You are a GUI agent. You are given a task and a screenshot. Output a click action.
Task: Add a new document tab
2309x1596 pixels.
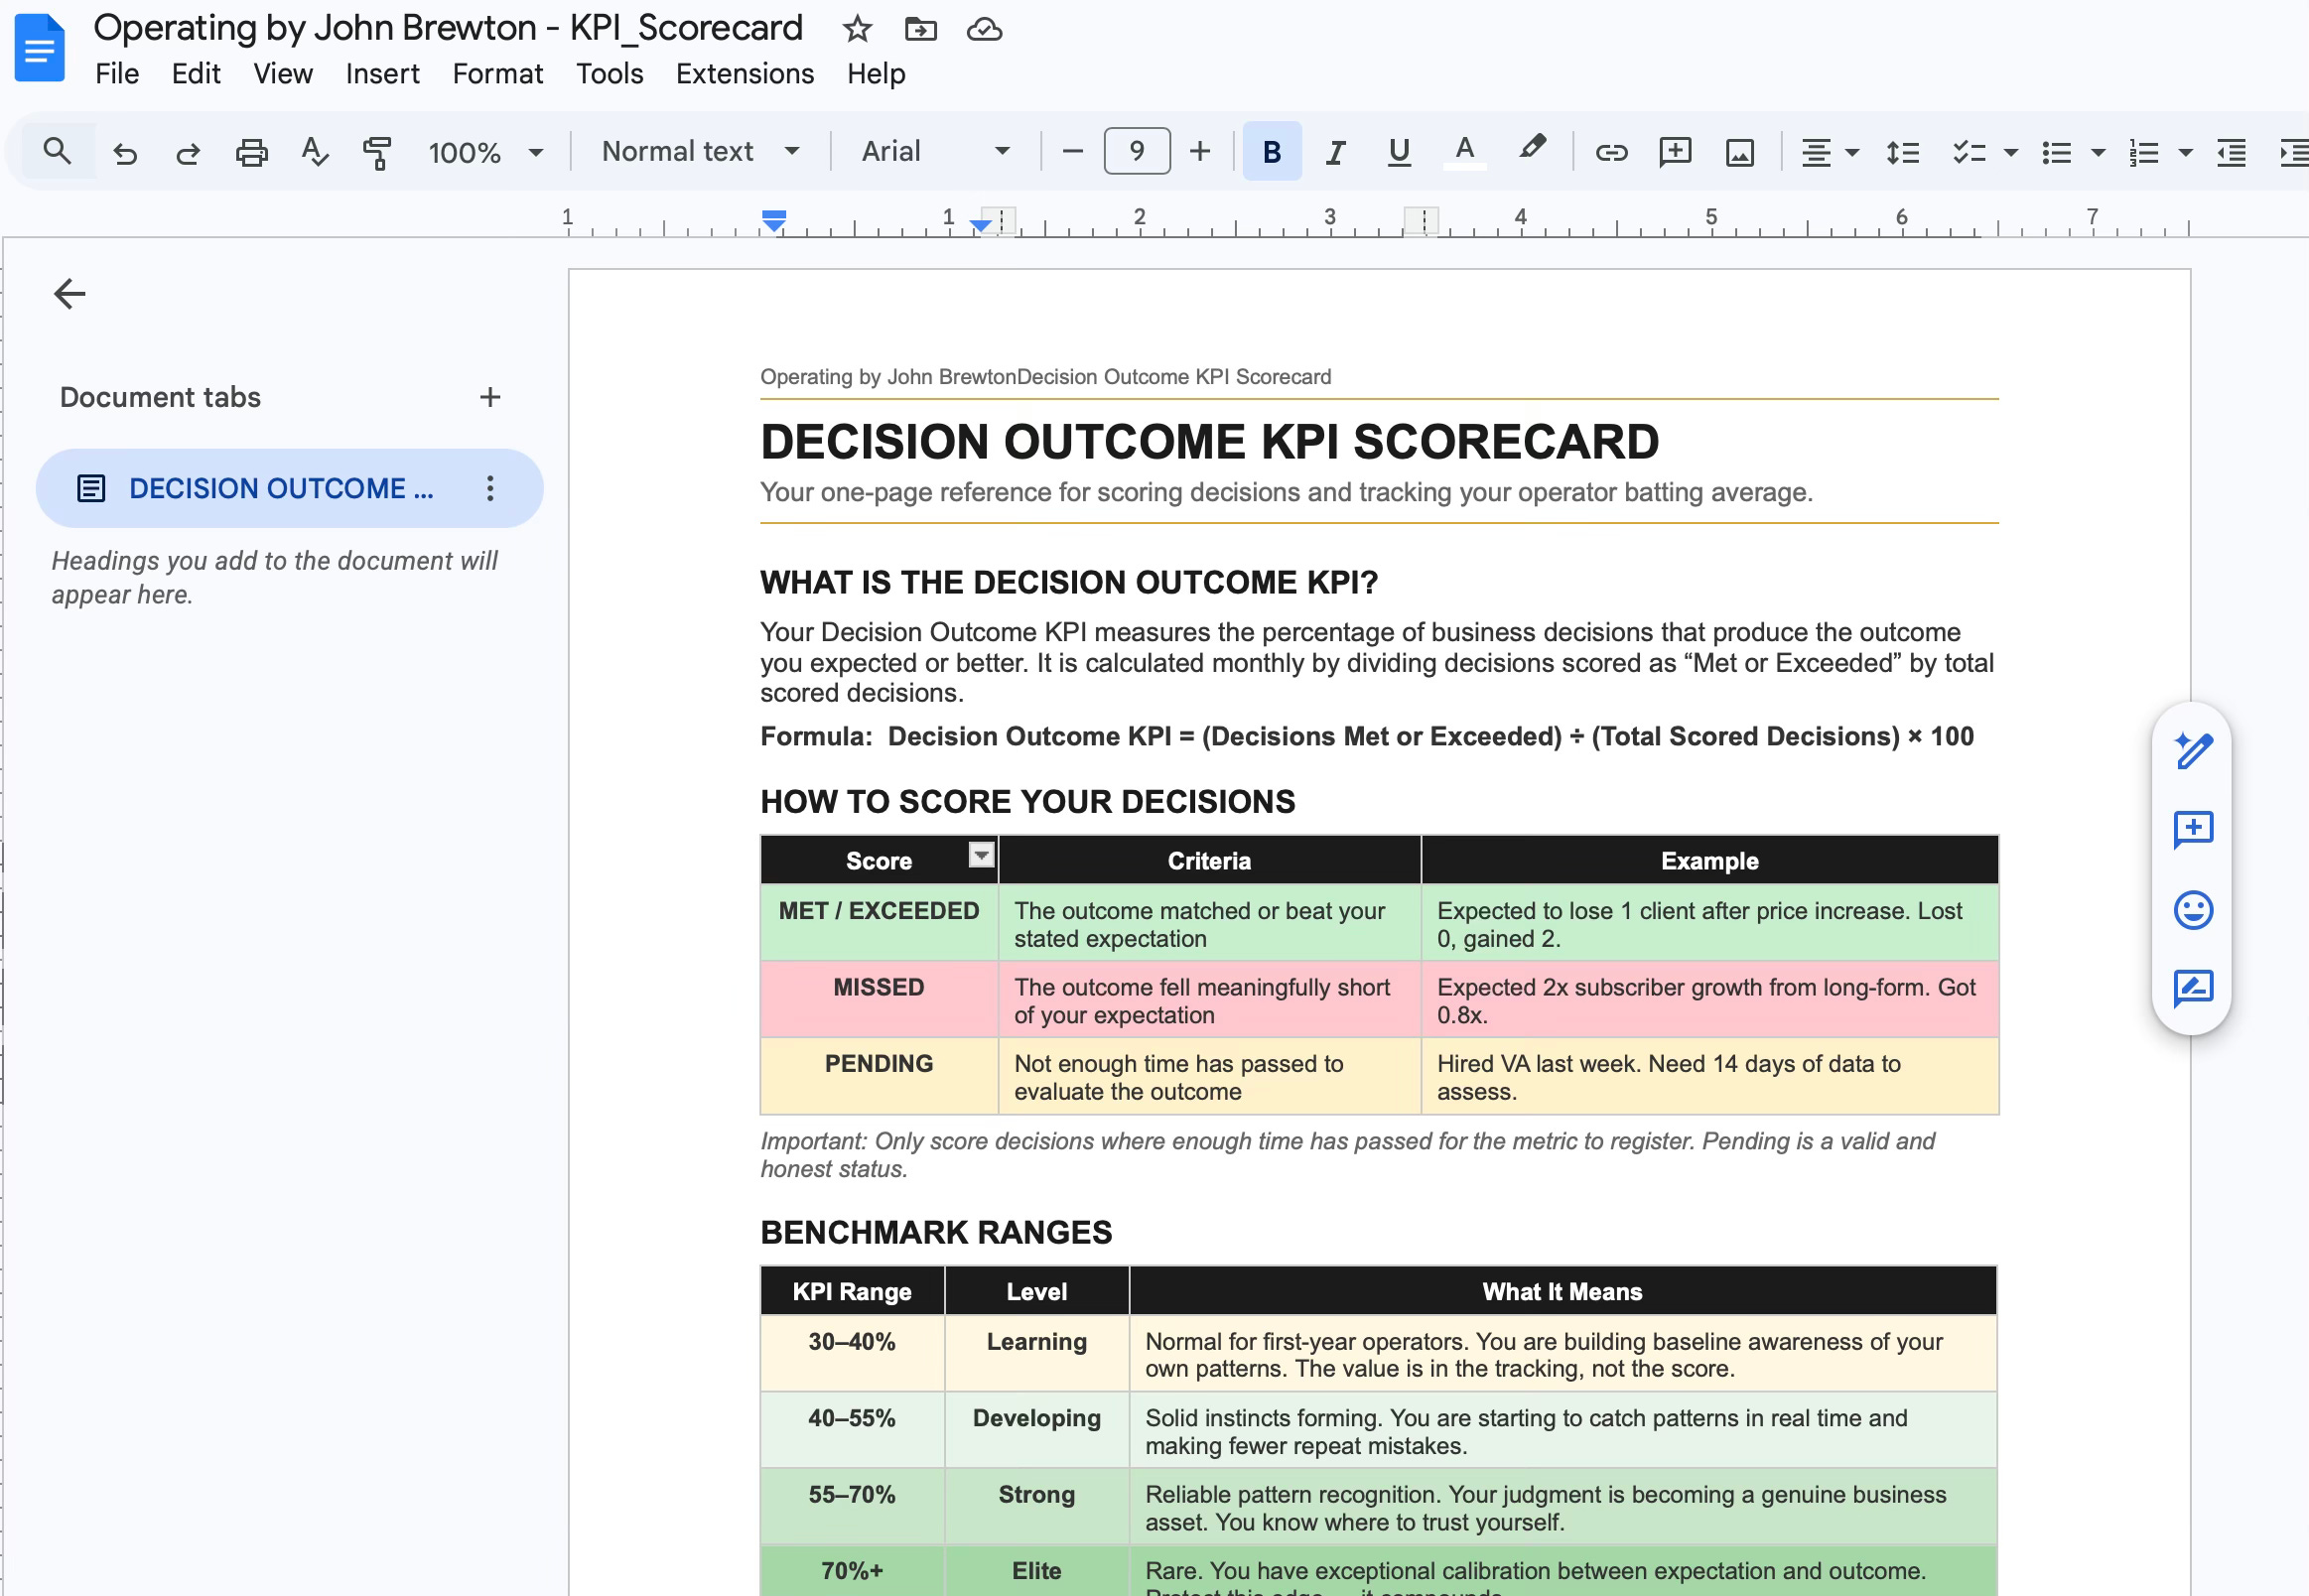pos(489,397)
